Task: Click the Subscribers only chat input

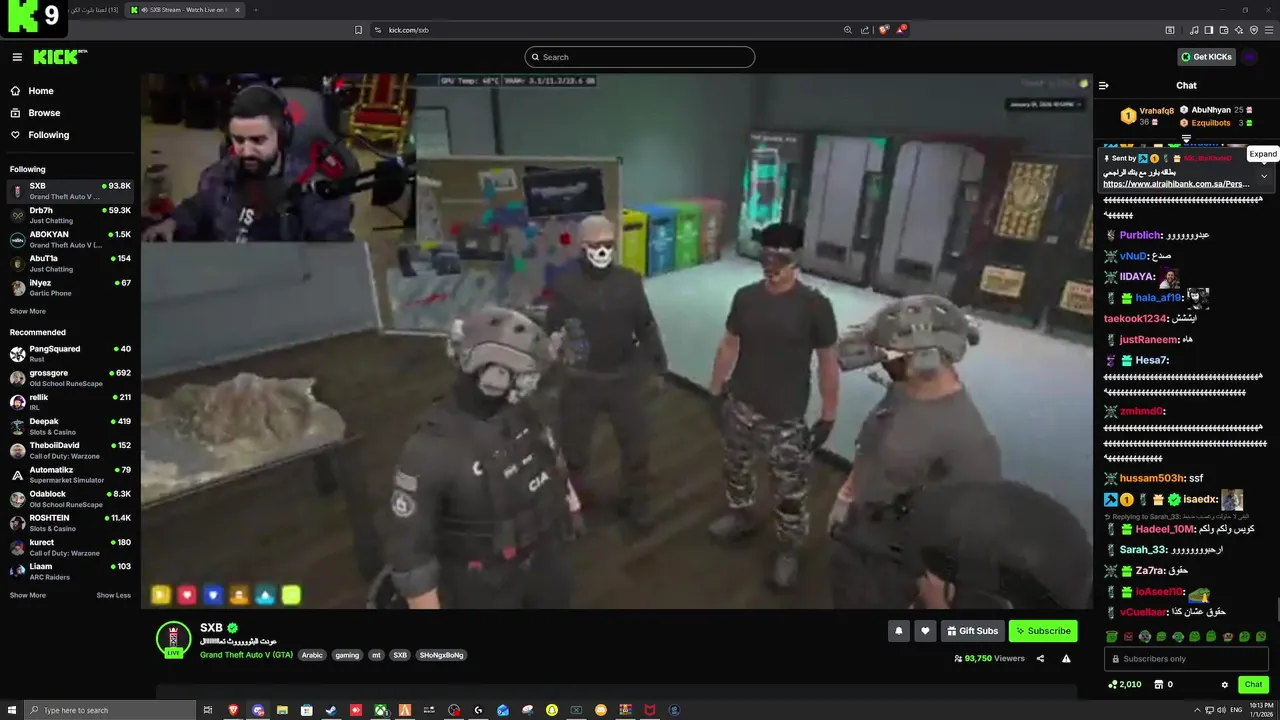Action: click(x=1186, y=659)
